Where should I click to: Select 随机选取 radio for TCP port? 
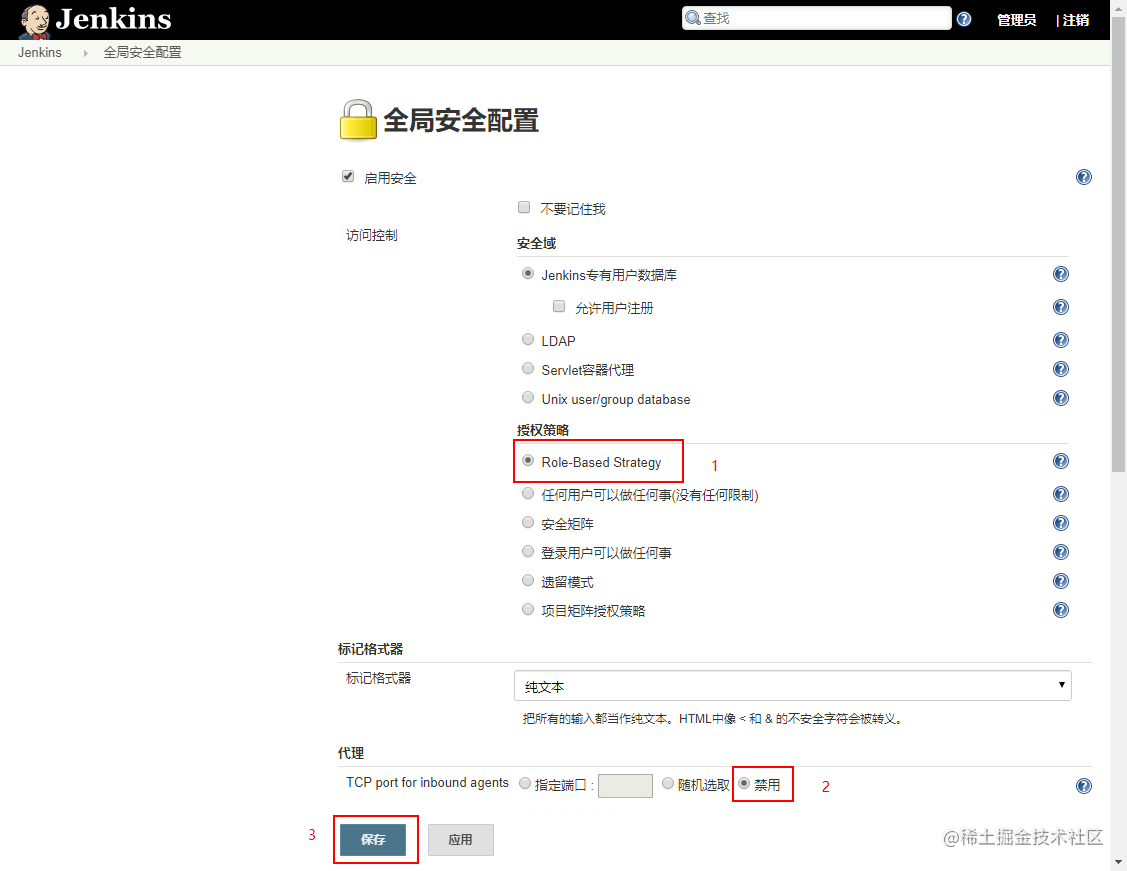point(668,783)
